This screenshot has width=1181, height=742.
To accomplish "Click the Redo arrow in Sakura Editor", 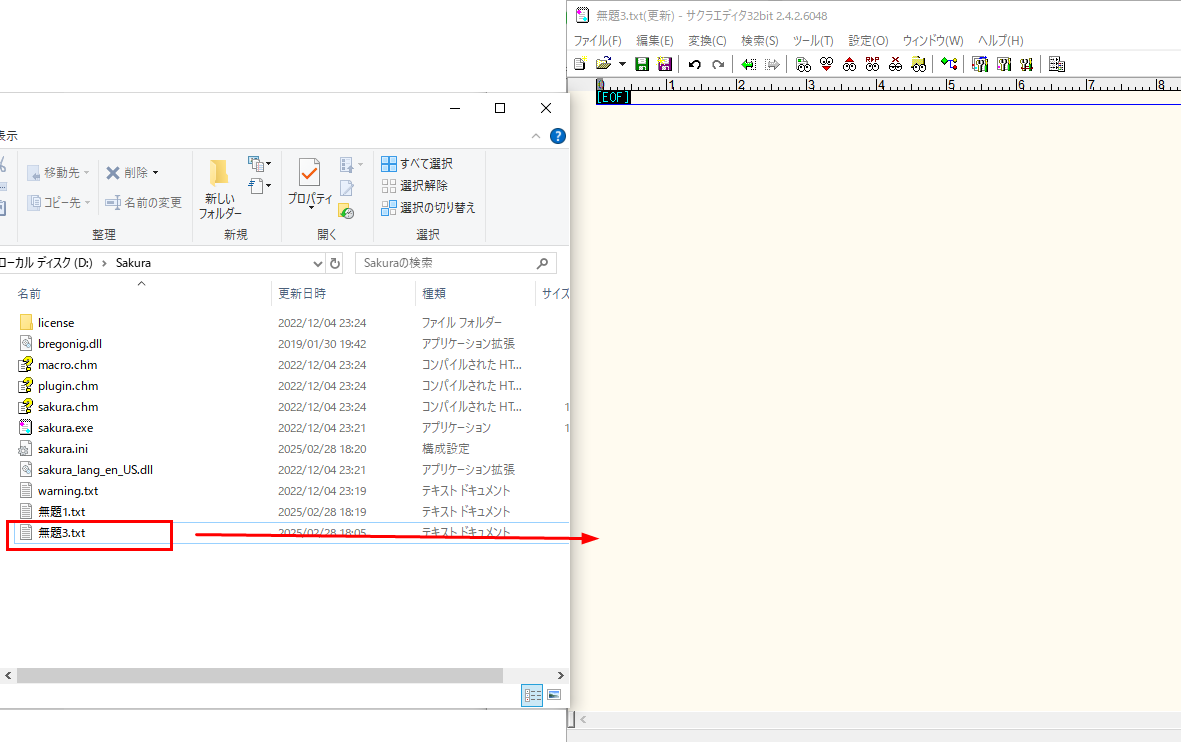I will click(x=718, y=64).
